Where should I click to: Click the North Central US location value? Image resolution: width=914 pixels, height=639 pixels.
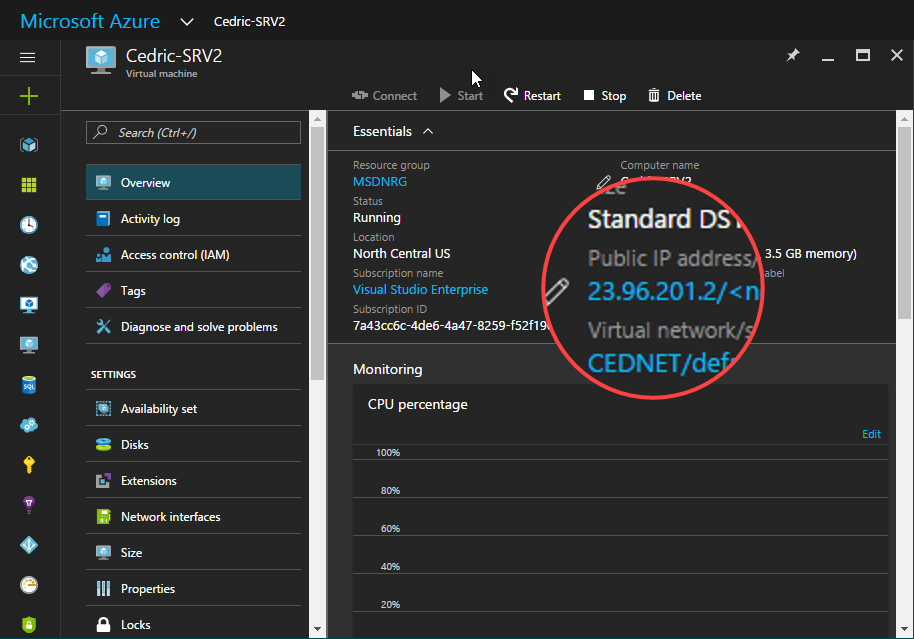click(x=402, y=254)
